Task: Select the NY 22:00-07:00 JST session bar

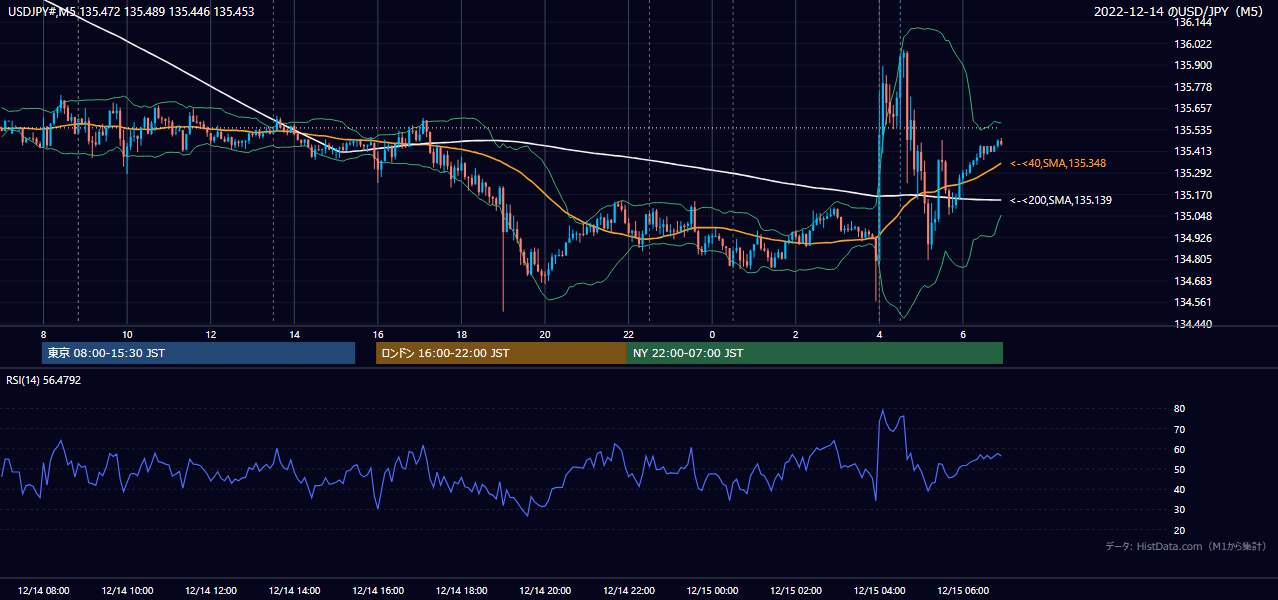Action: (x=815, y=353)
